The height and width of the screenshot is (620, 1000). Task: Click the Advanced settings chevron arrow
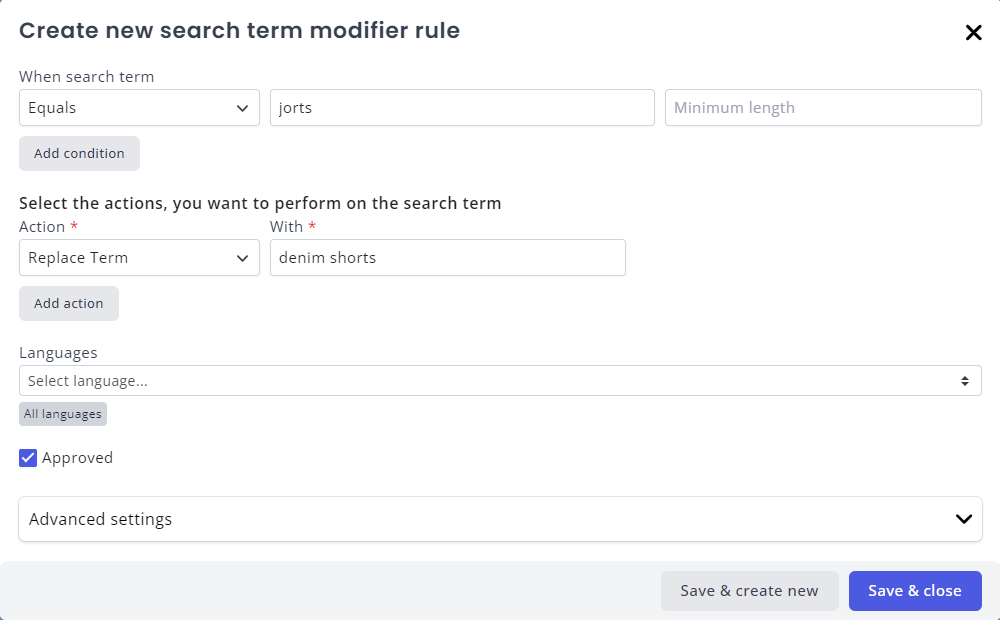[964, 519]
